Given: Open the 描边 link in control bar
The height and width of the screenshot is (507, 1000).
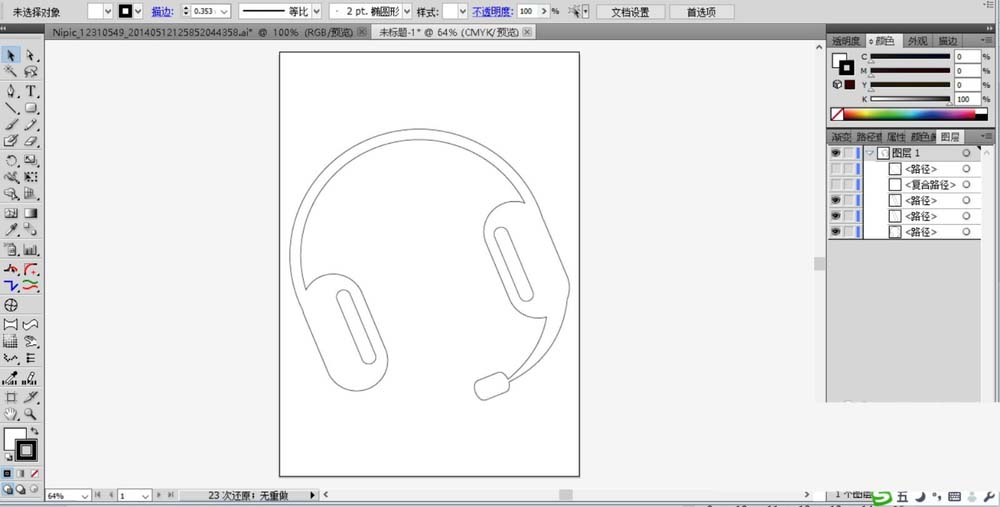Looking at the screenshot, I should (x=163, y=11).
